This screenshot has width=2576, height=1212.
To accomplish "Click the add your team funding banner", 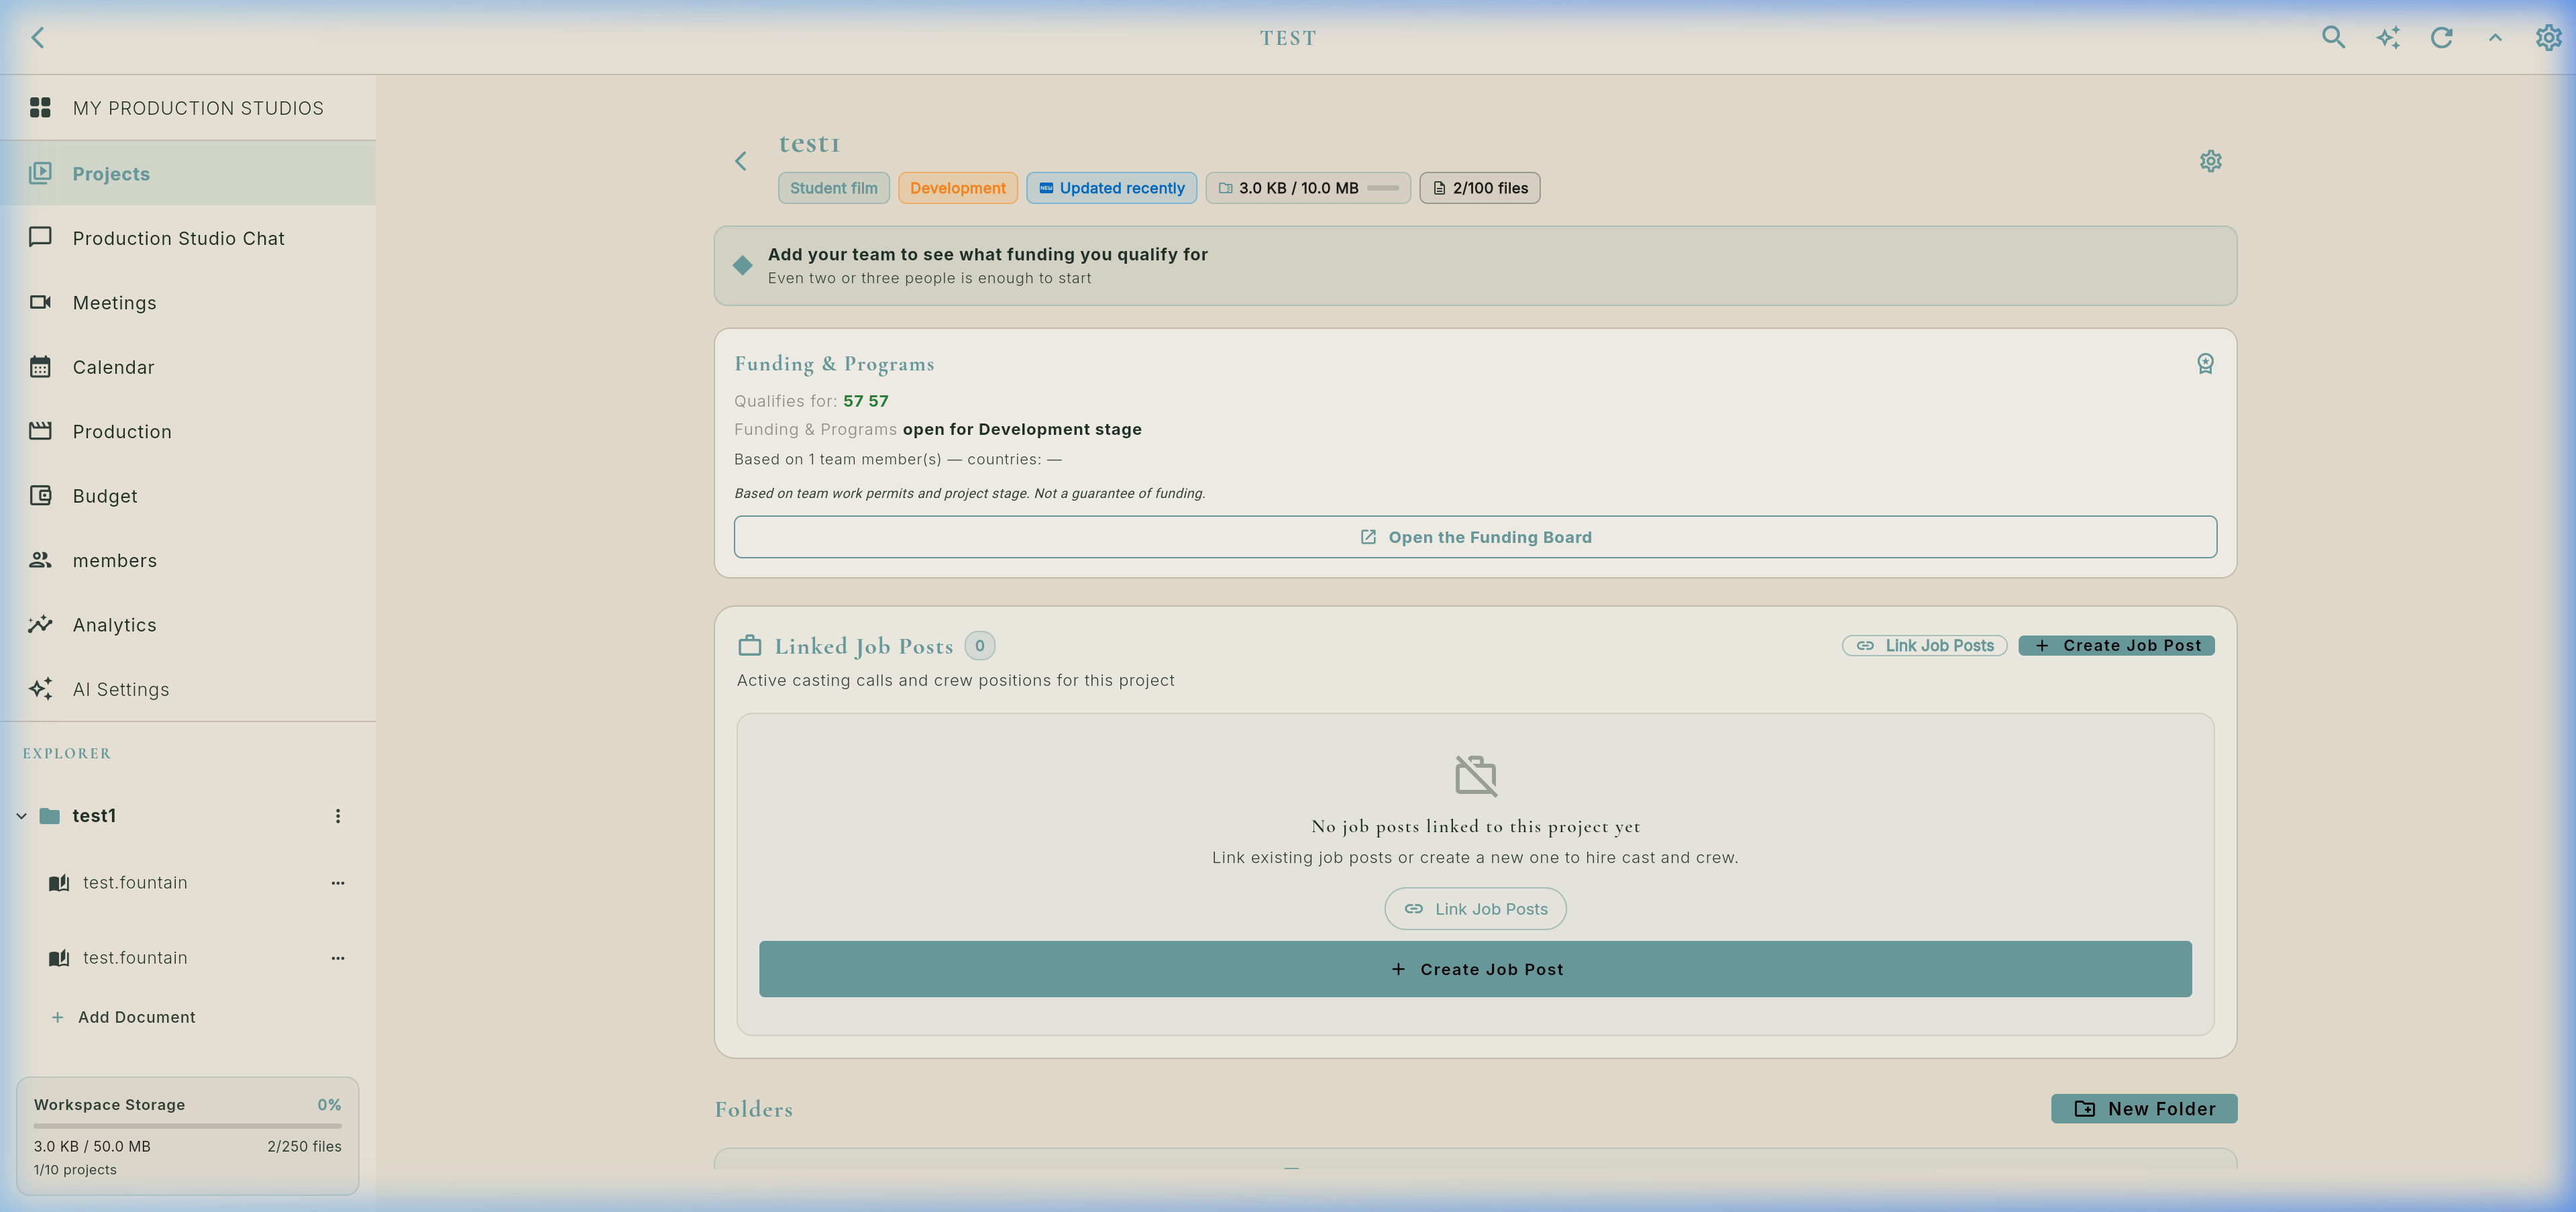I will [1475, 266].
